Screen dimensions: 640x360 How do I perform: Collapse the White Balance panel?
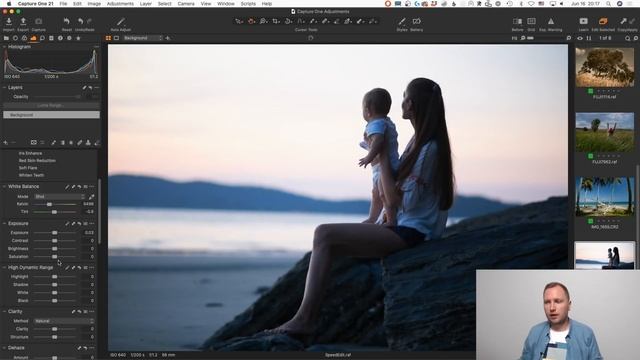tap(4, 187)
